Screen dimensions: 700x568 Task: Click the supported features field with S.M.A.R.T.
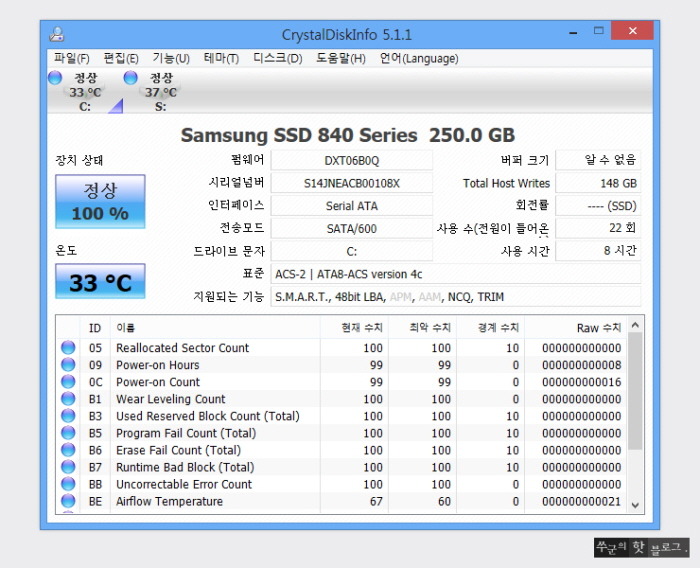(456, 297)
